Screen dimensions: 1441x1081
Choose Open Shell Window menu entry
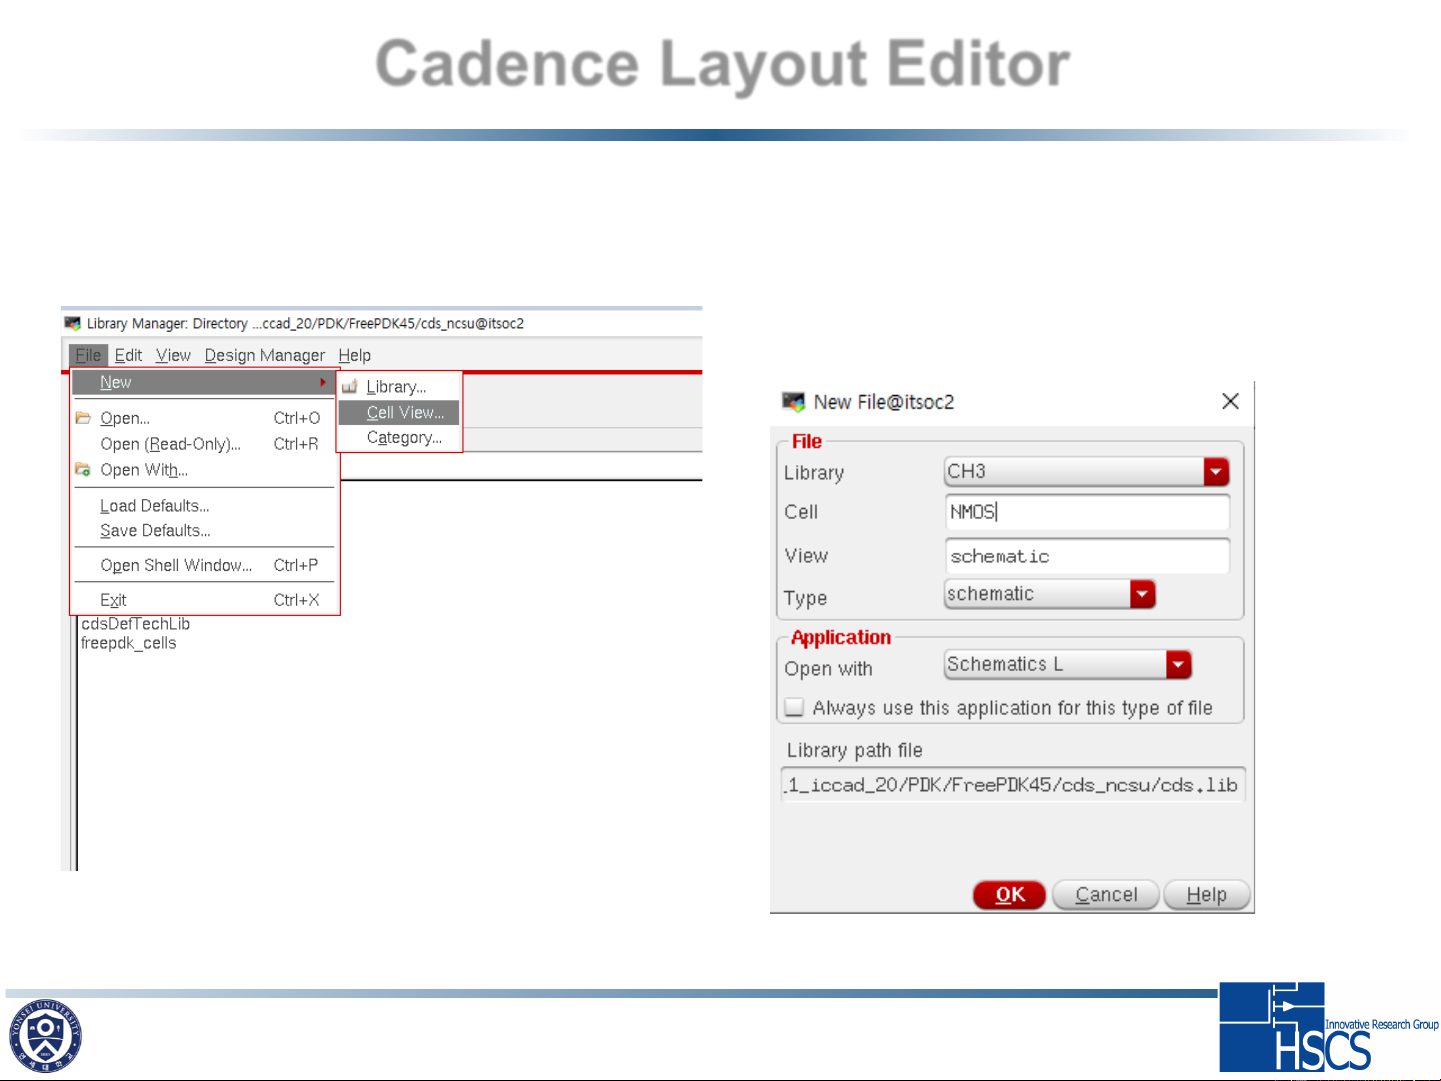[x=176, y=565]
